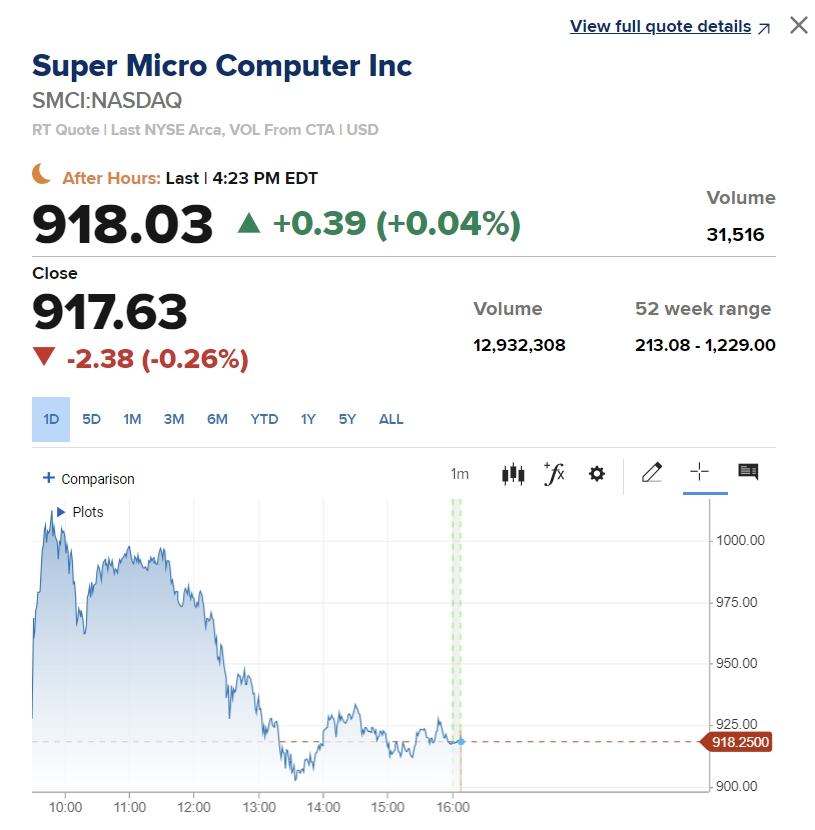Open the chart type candlestick icon
The height and width of the screenshot is (830, 815).
512,474
